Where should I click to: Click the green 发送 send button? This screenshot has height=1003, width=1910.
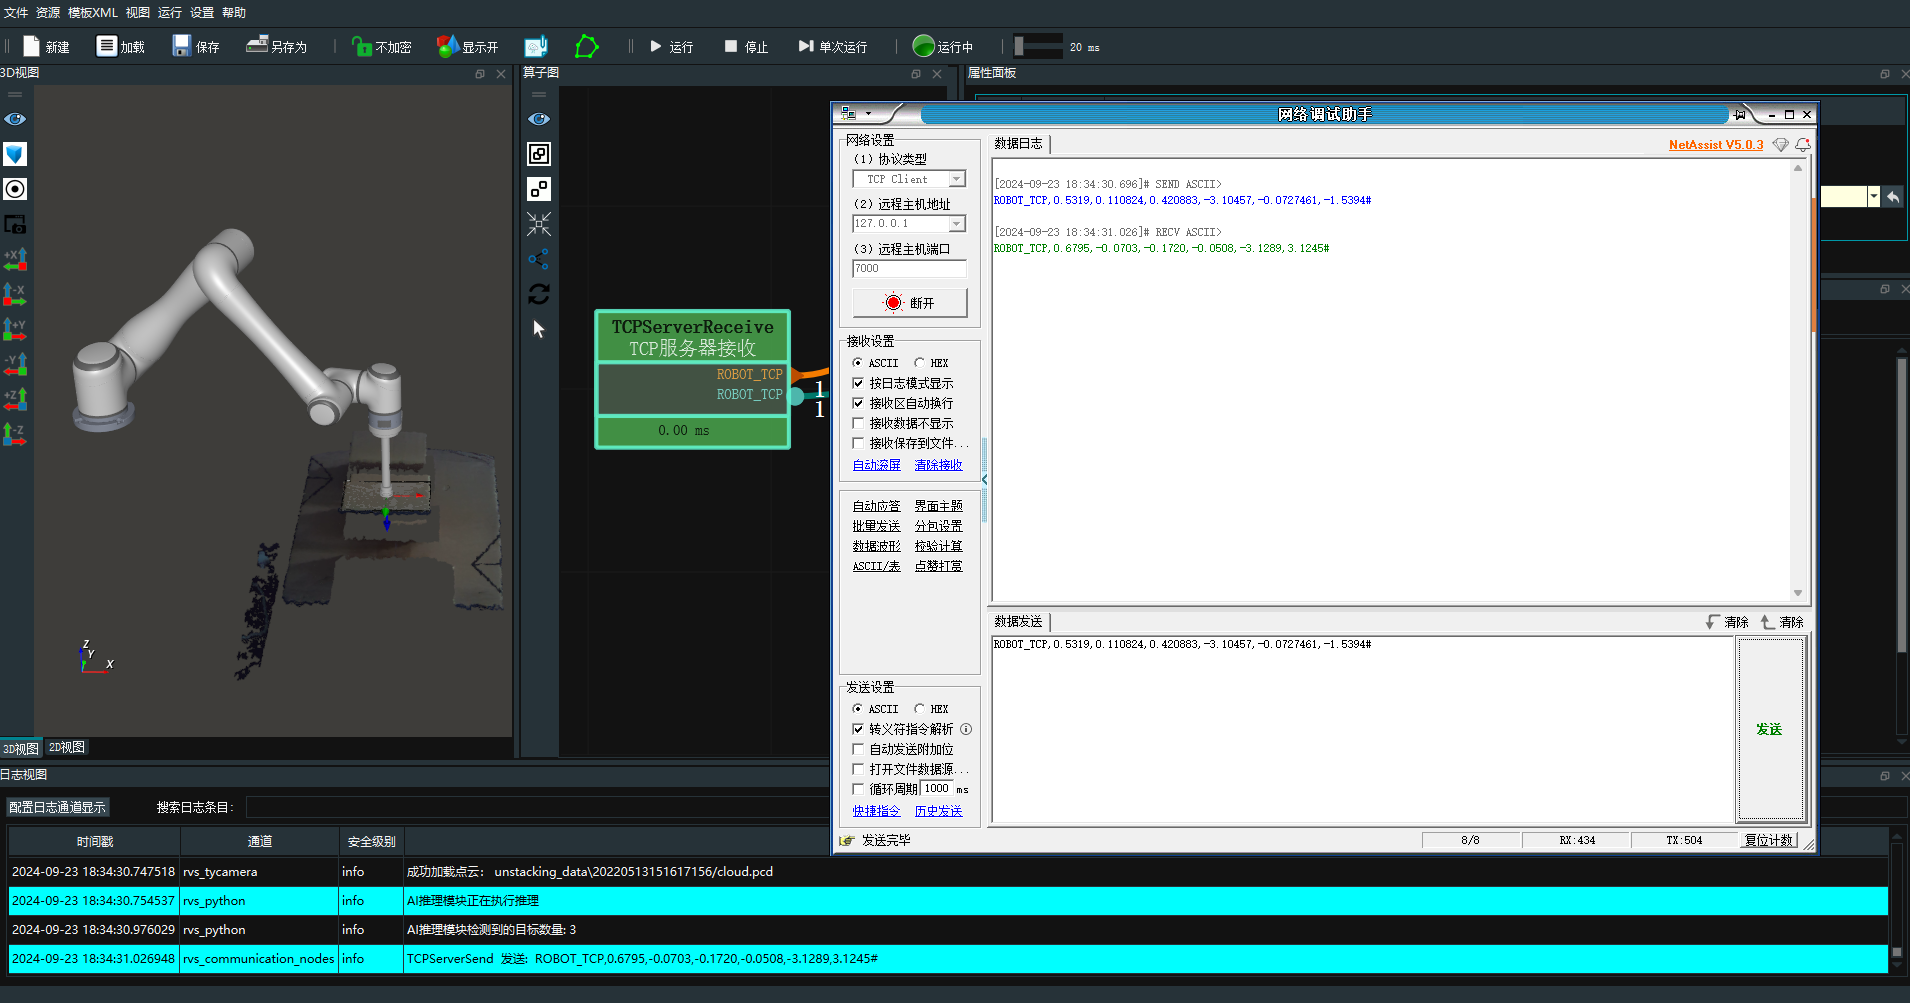[1770, 729]
